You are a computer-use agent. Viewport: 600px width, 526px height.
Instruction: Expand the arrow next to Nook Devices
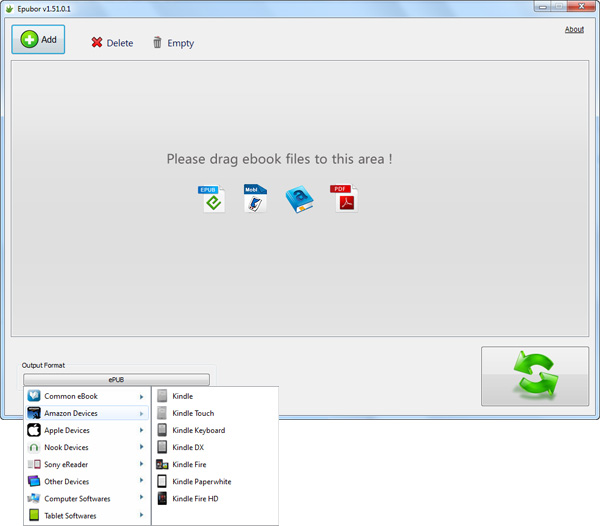(x=141, y=447)
